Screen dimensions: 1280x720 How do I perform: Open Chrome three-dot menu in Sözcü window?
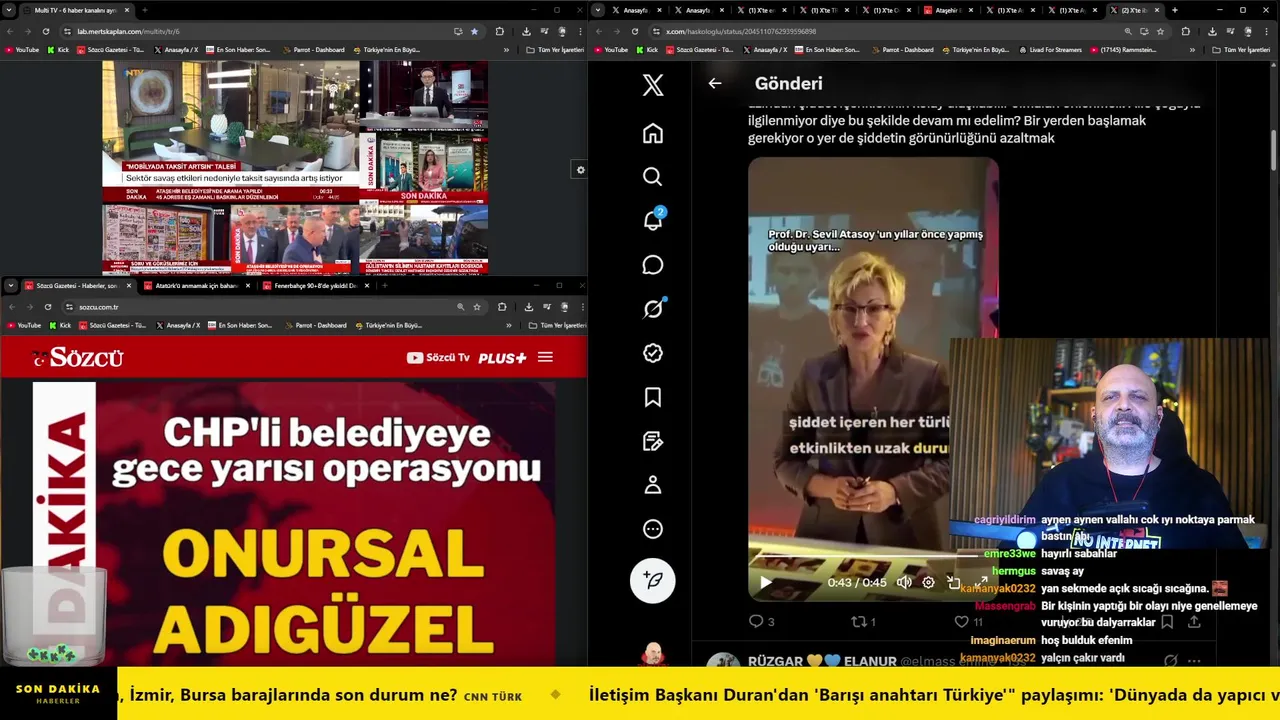(581, 307)
